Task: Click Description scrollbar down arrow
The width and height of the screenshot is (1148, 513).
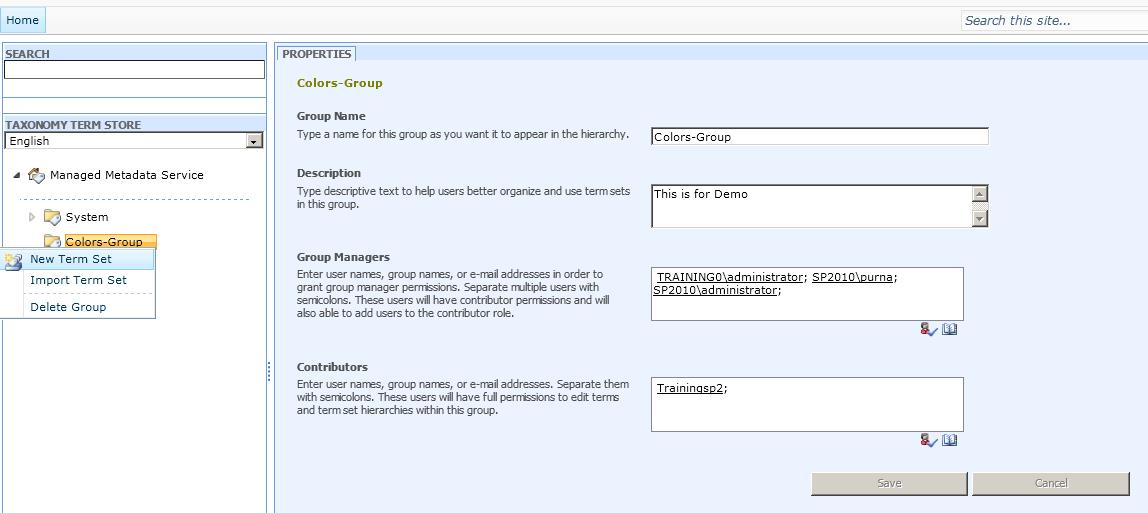Action: tap(980, 218)
